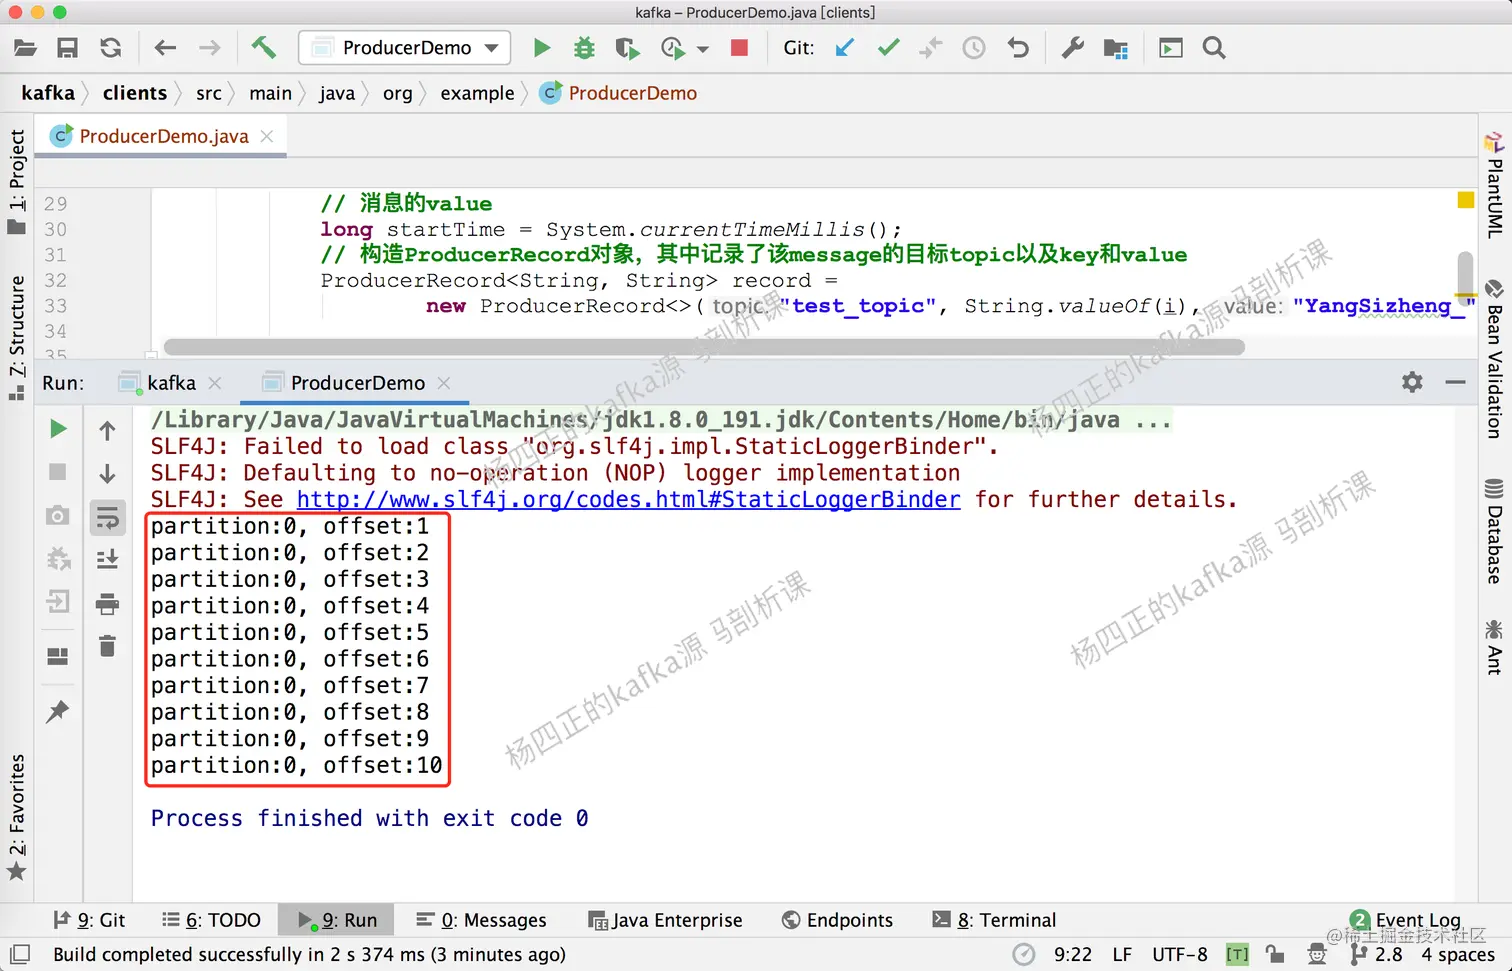Click the down stack trace arrow
The image size is (1512, 971).
(x=108, y=473)
